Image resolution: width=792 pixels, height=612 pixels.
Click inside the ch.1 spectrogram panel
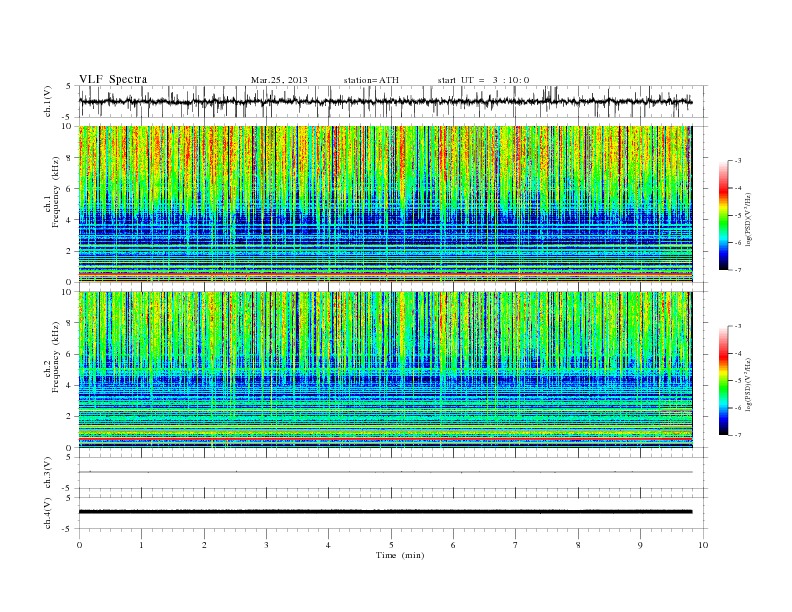[x=385, y=204]
